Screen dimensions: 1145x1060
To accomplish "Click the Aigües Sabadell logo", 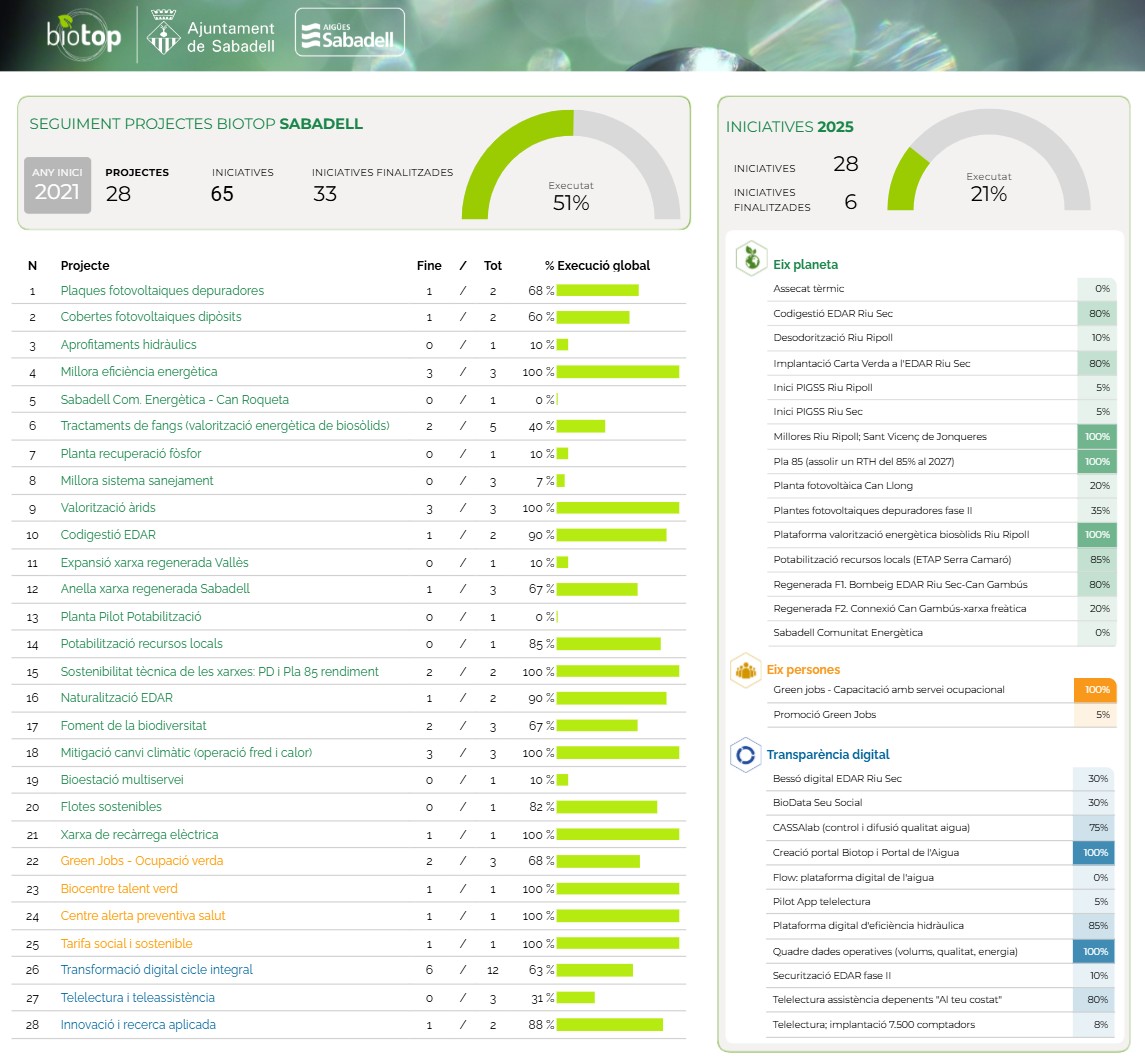I will (x=350, y=33).
